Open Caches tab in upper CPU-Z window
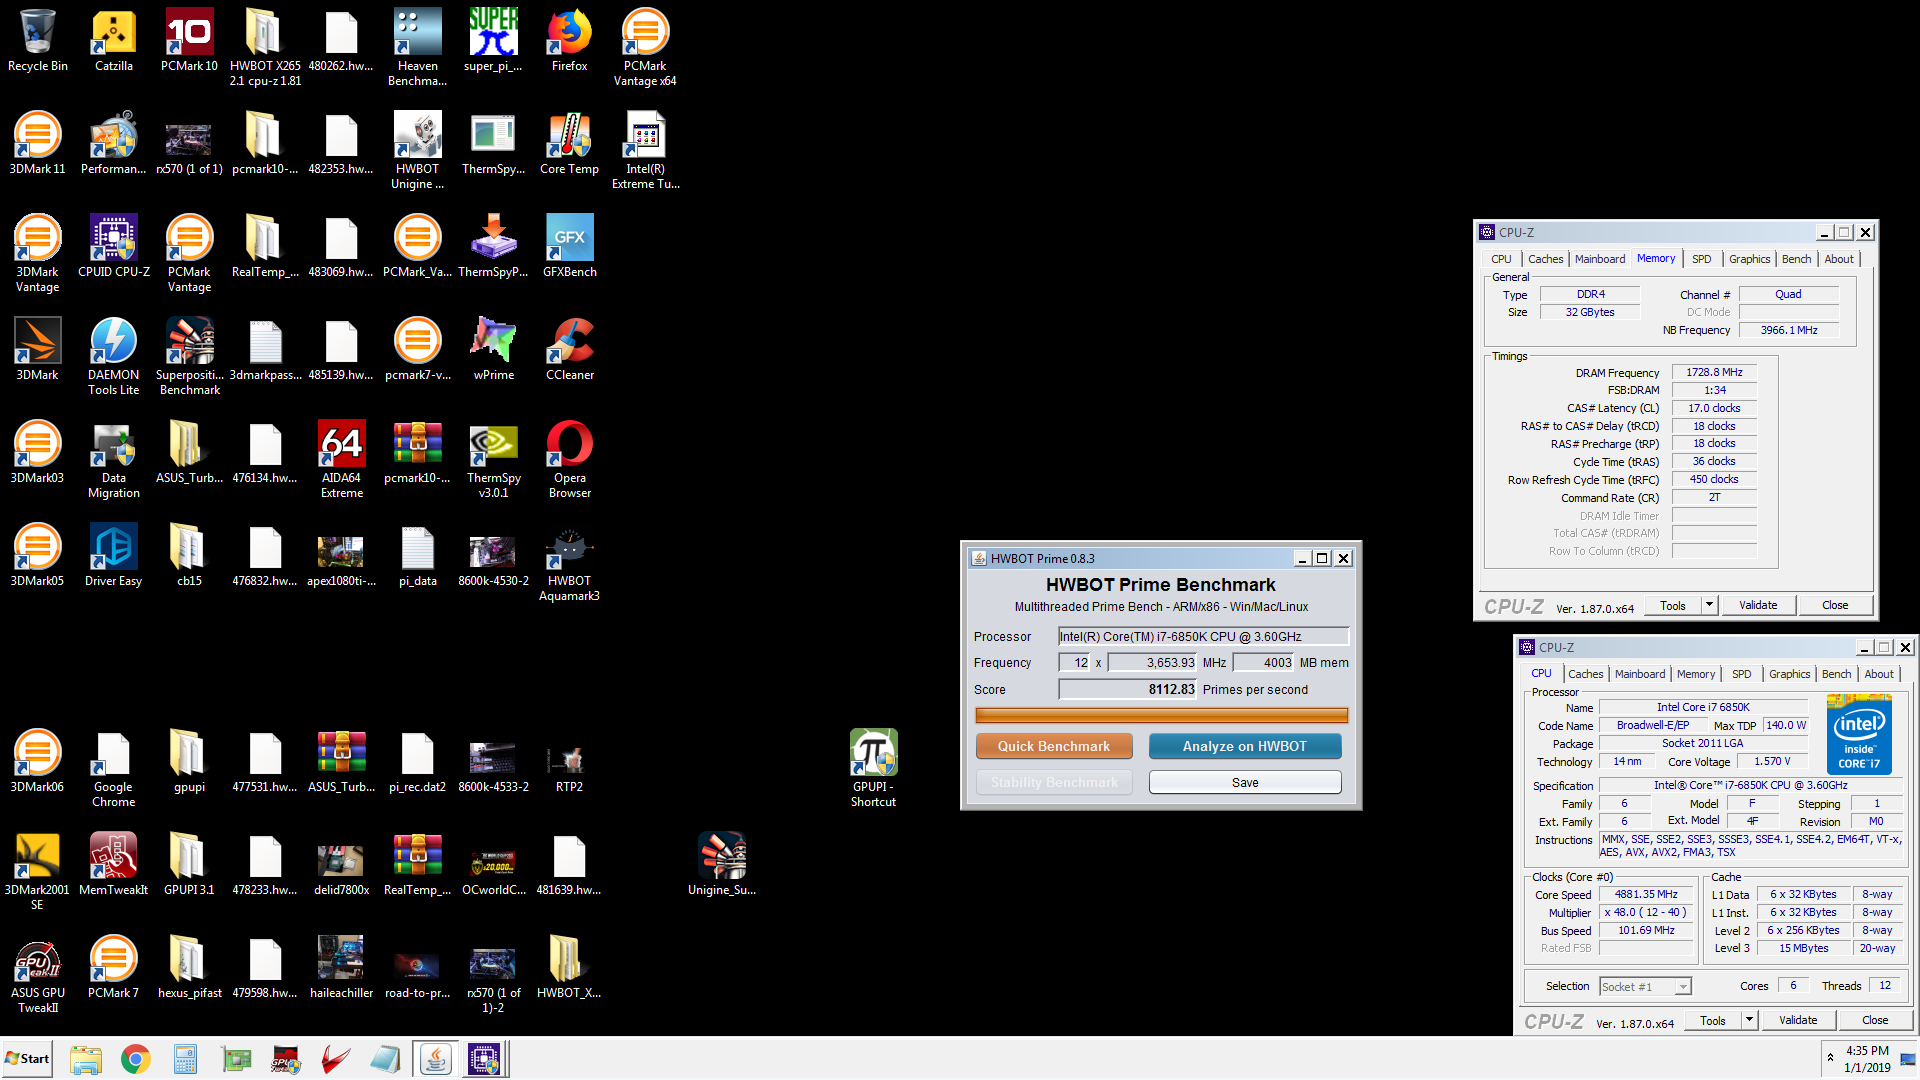Image resolution: width=1920 pixels, height=1080 pixels. [x=1544, y=259]
